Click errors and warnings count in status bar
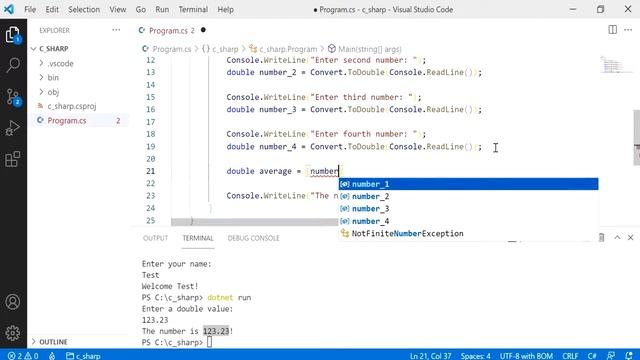The height and width of the screenshot is (360, 640). point(23,356)
